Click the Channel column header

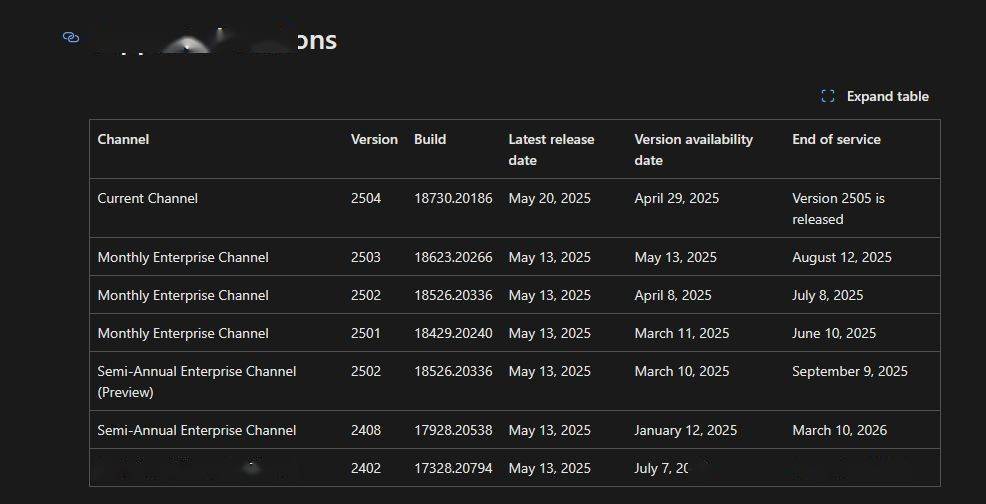coord(123,139)
